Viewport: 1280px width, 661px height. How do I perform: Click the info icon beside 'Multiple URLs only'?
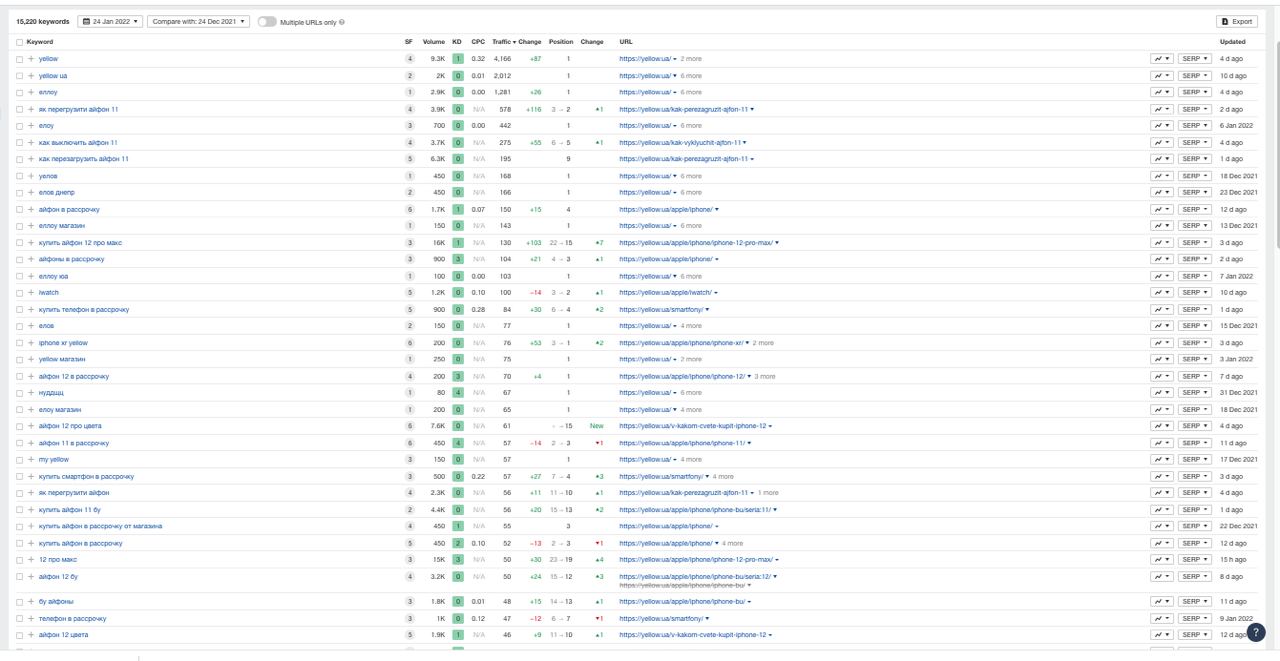(342, 22)
